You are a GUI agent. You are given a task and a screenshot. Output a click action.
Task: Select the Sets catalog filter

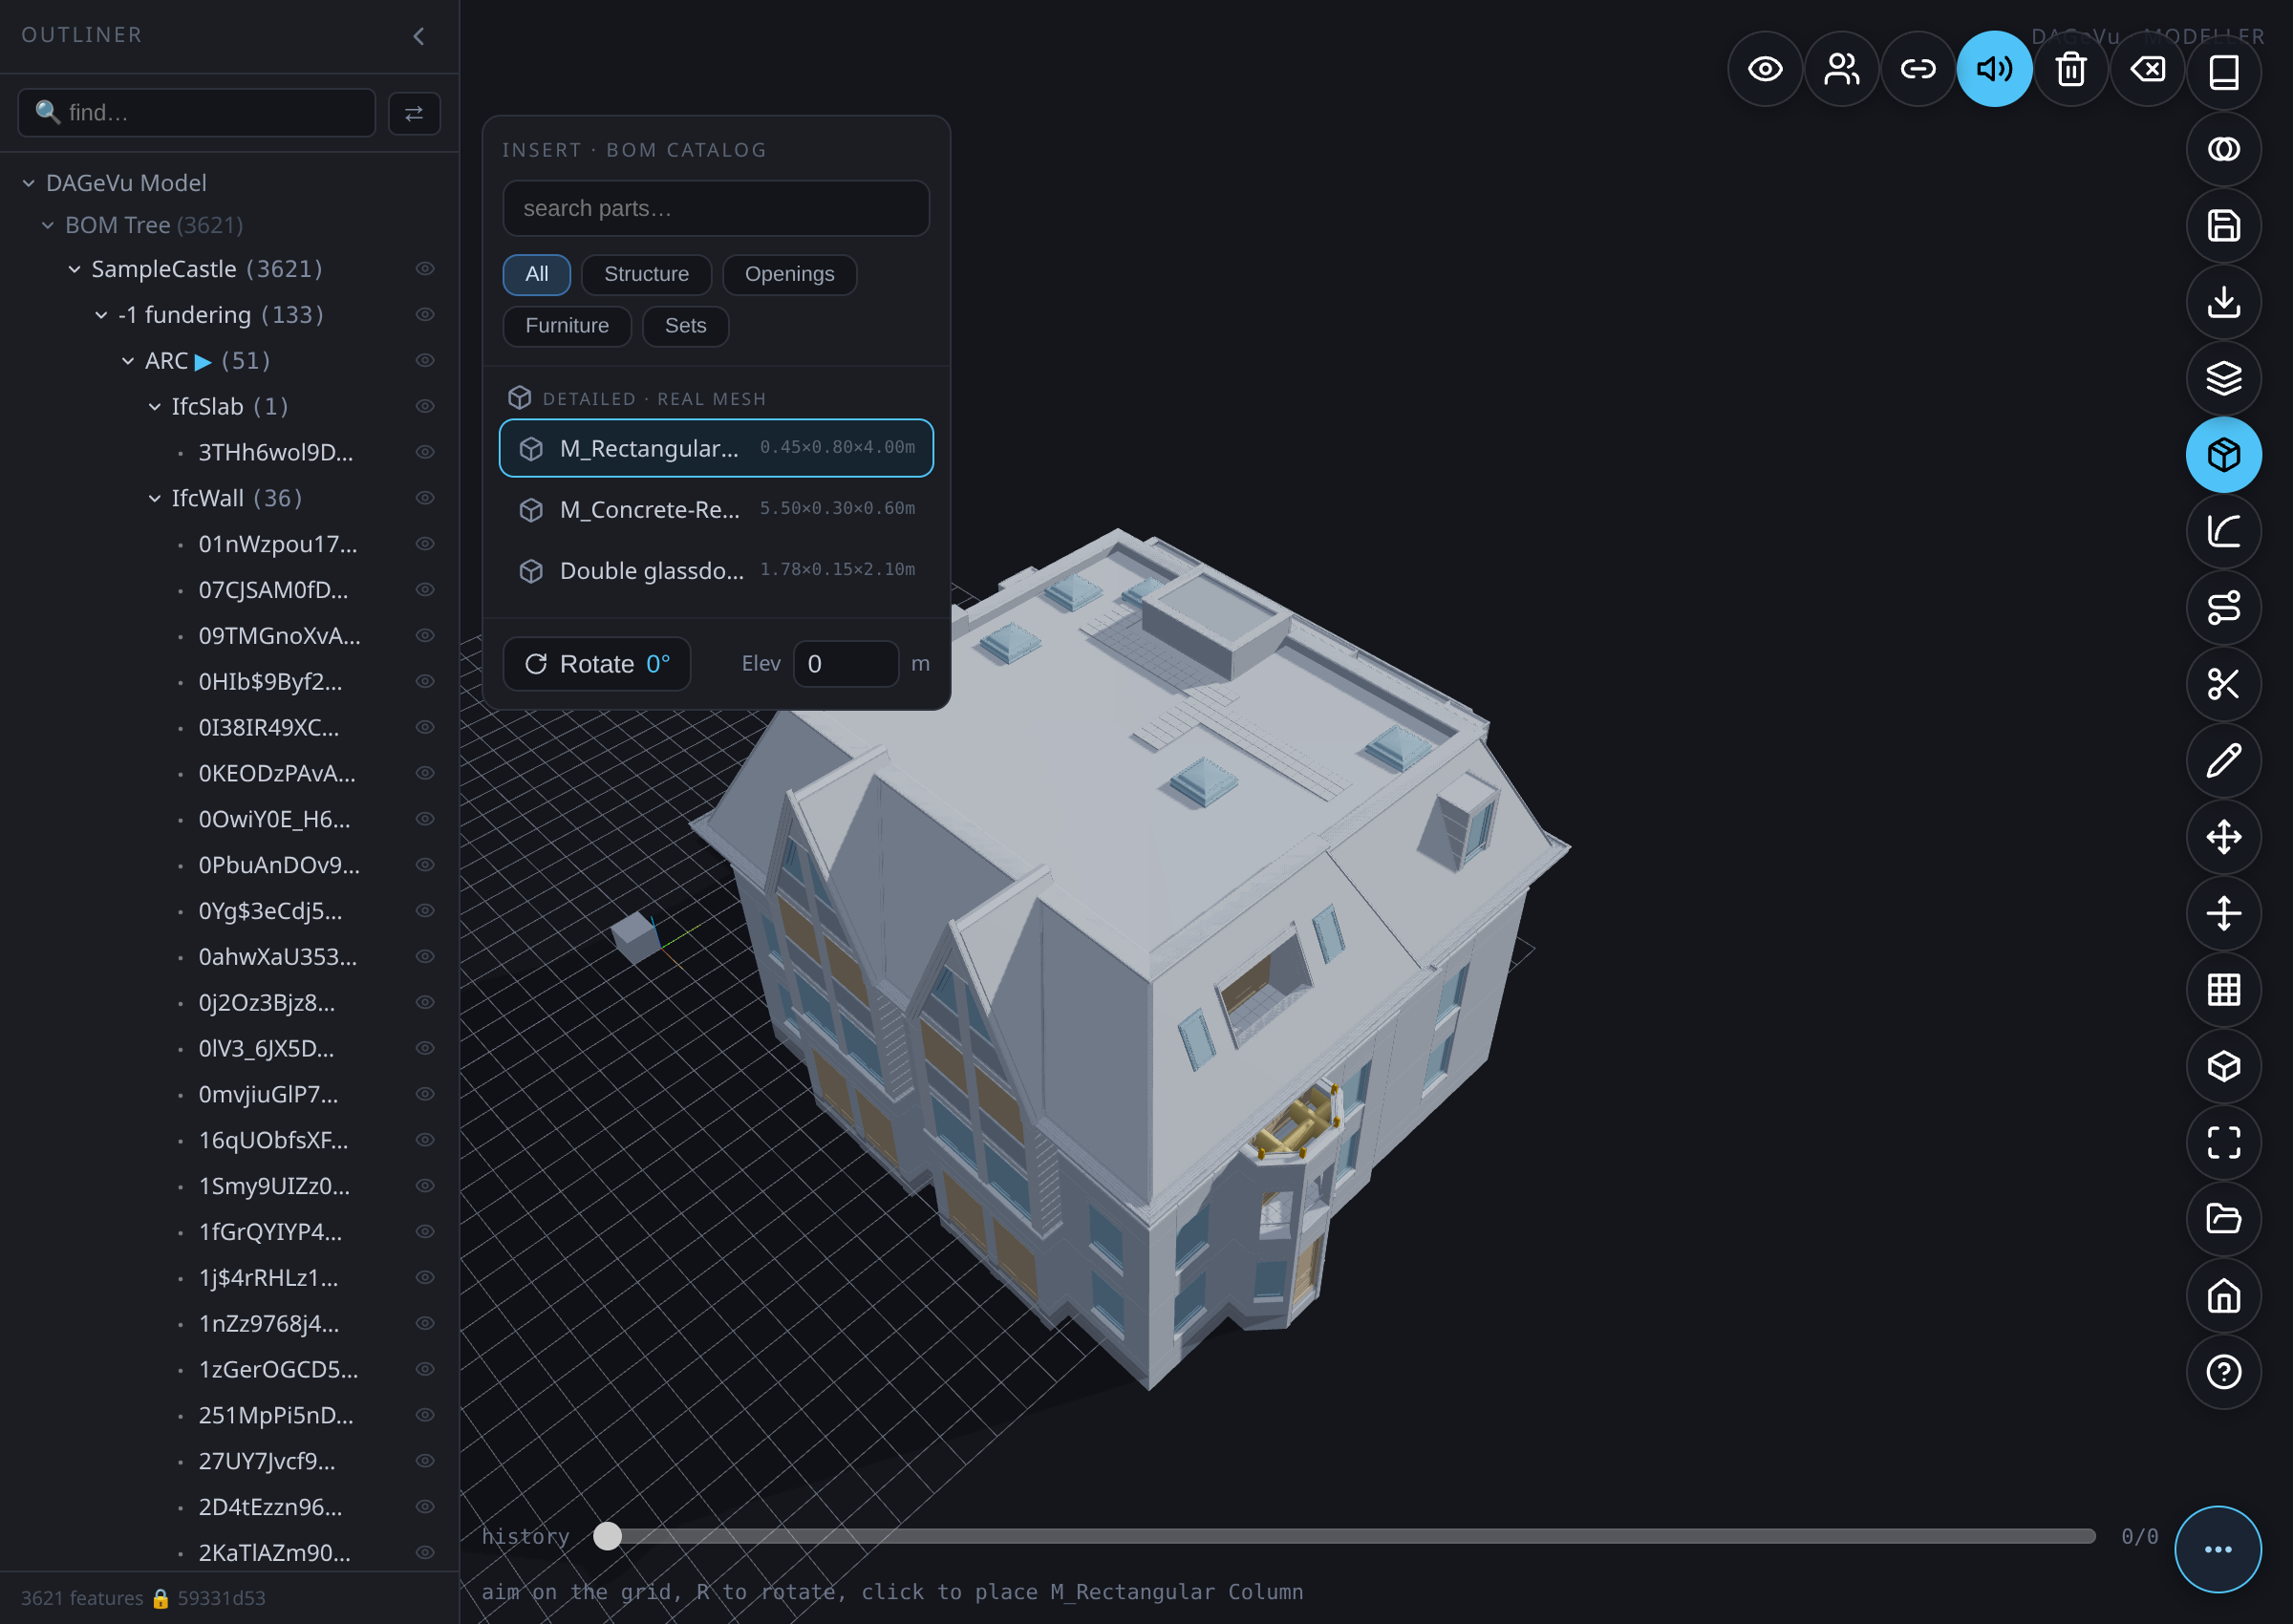coord(685,327)
